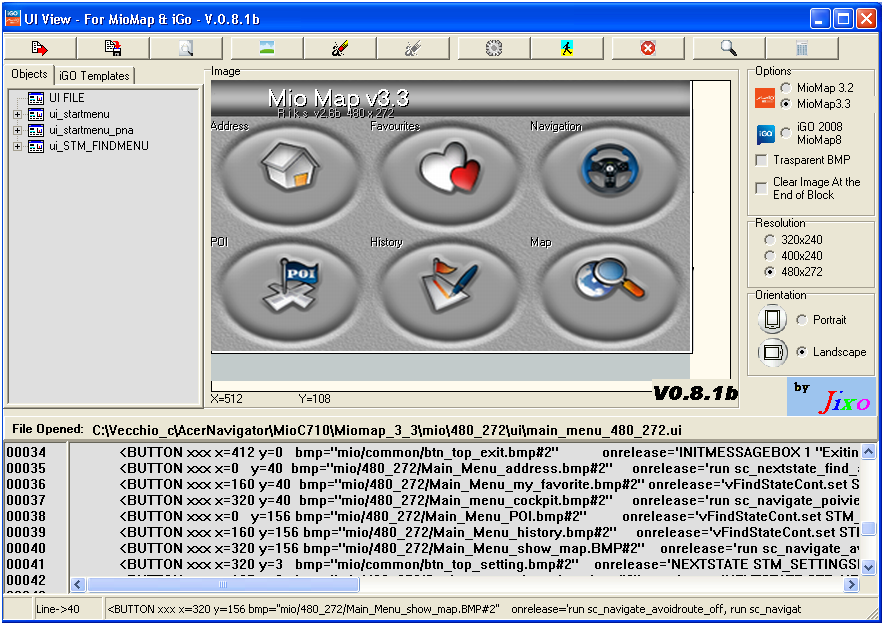
Task: Click the grayed calculator toolbar icon
Action: [801, 48]
